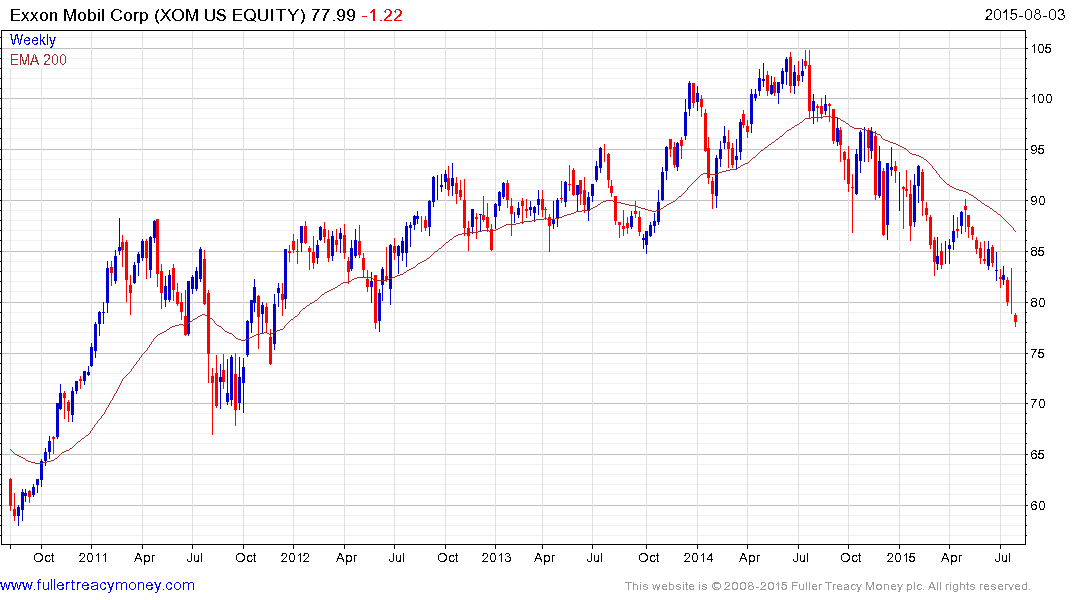Click the last red candlestick near 78
The height and width of the screenshot is (600, 1075).
[x=1015, y=320]
